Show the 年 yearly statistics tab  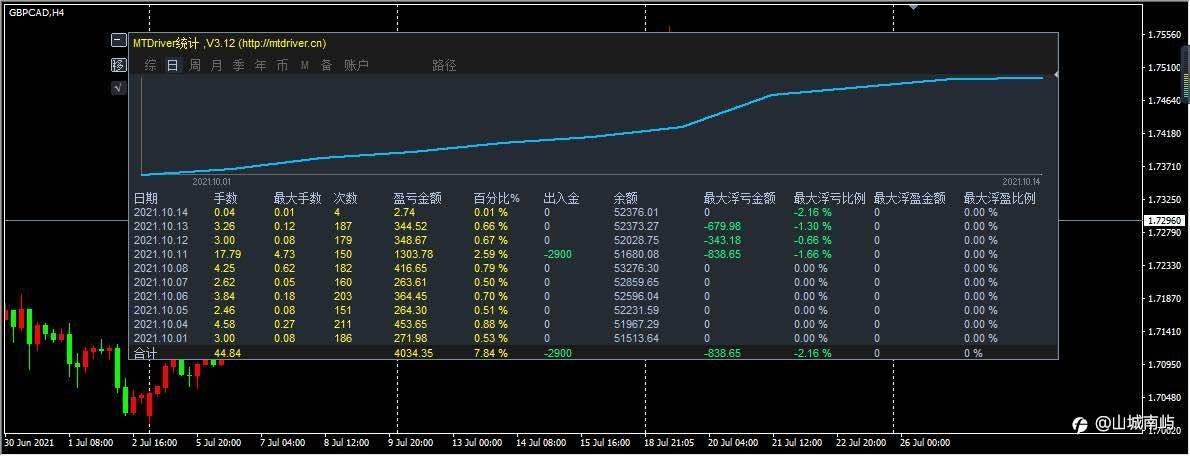coord(260,66)
